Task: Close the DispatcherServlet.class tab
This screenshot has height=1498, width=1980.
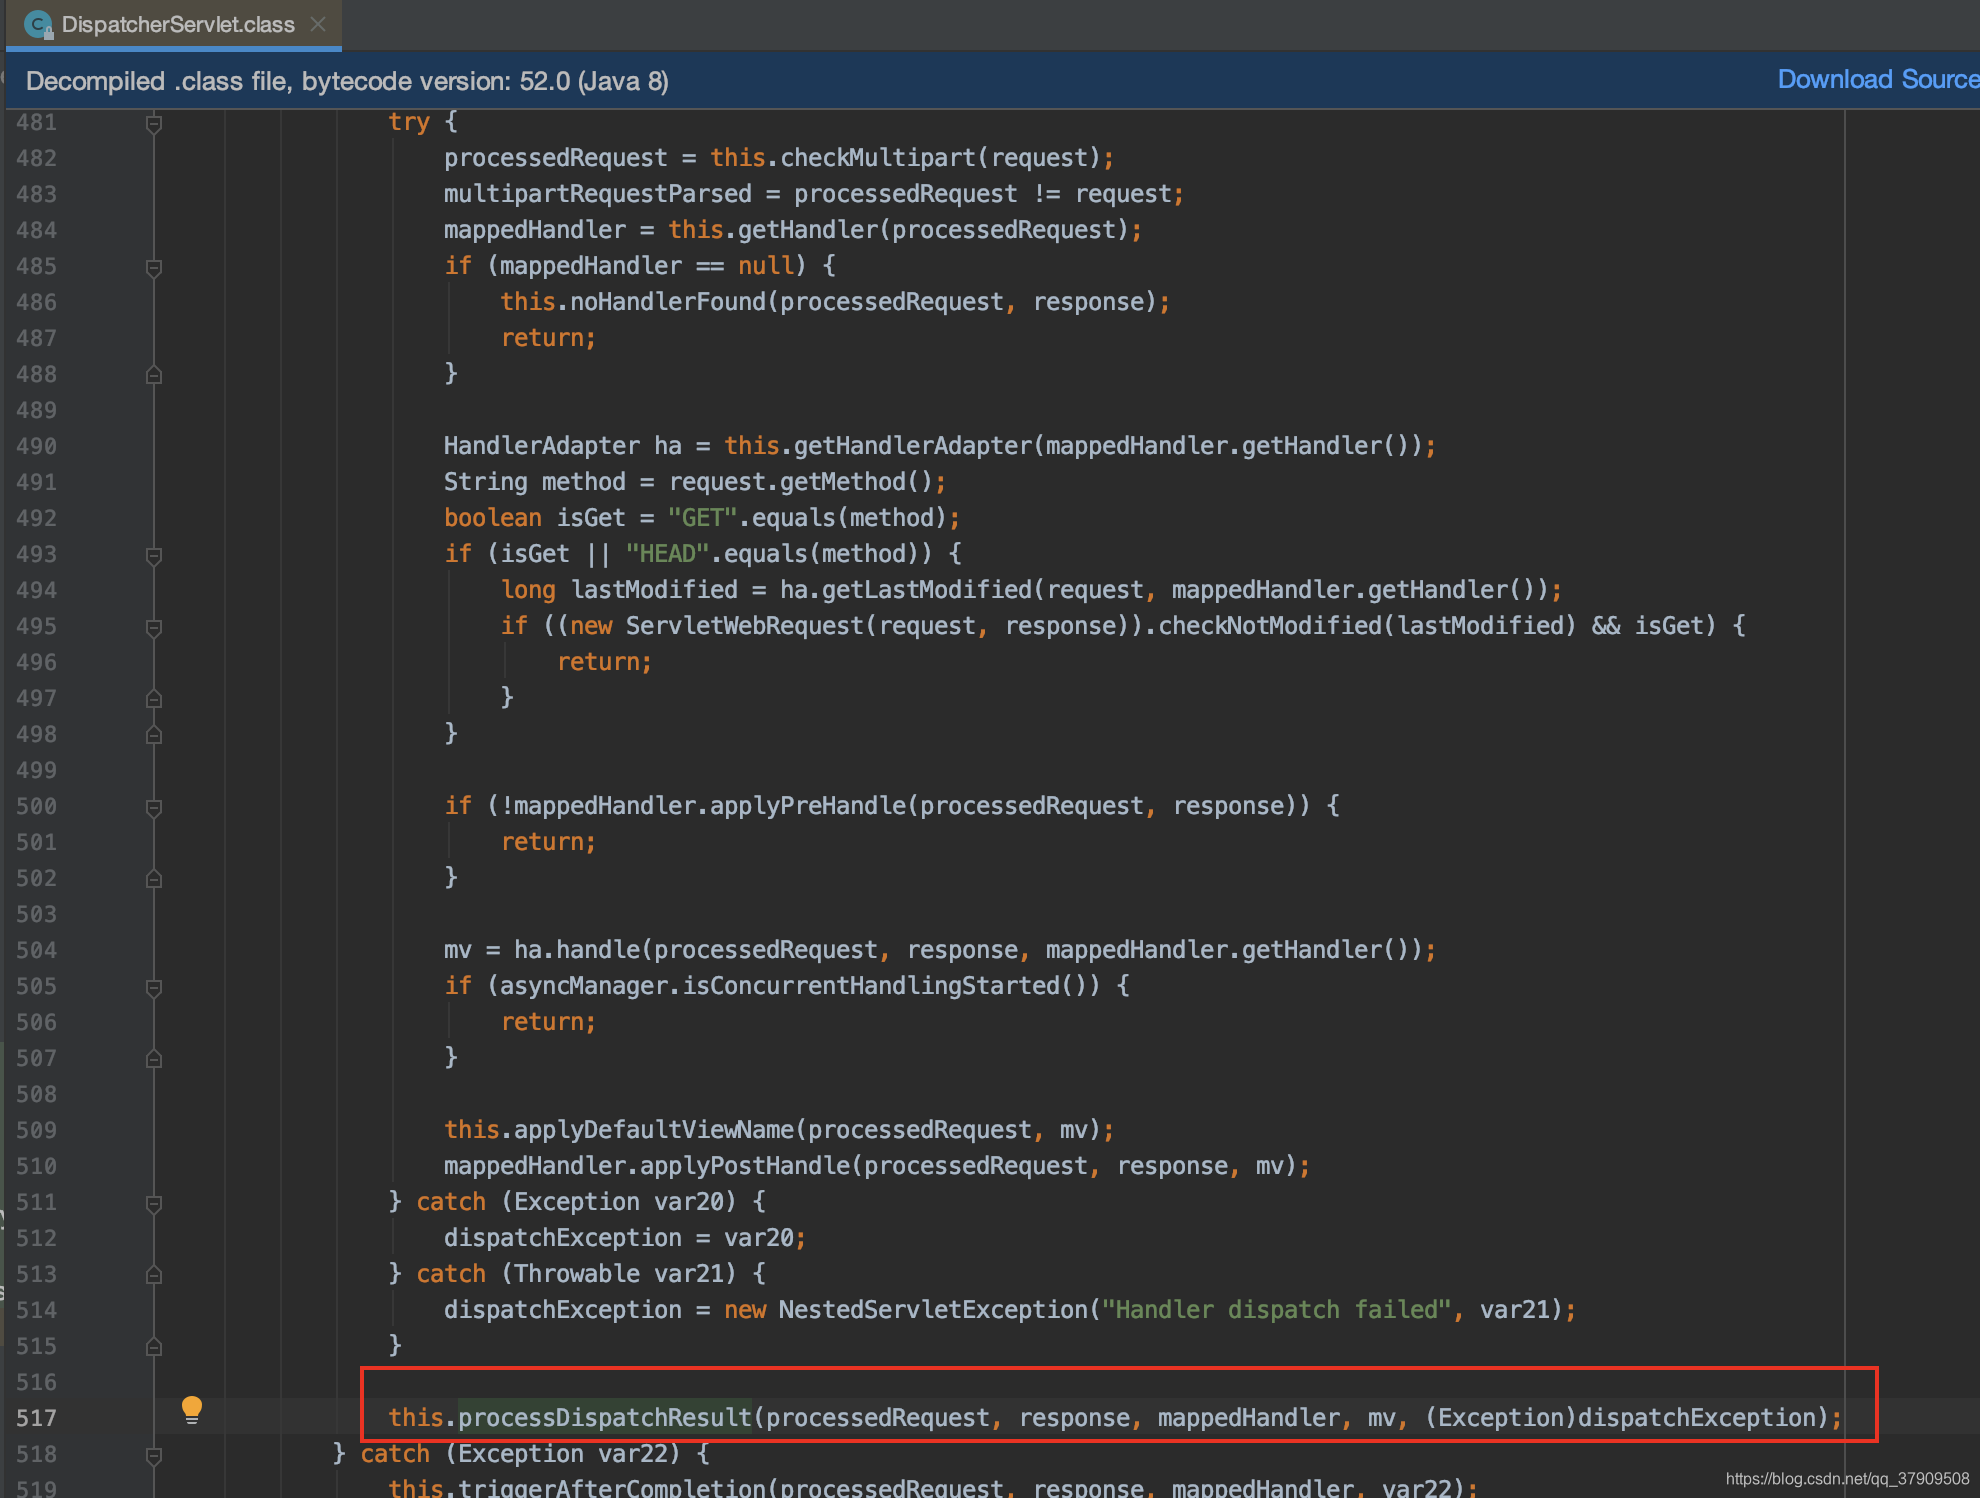Action: pos(318,24)
